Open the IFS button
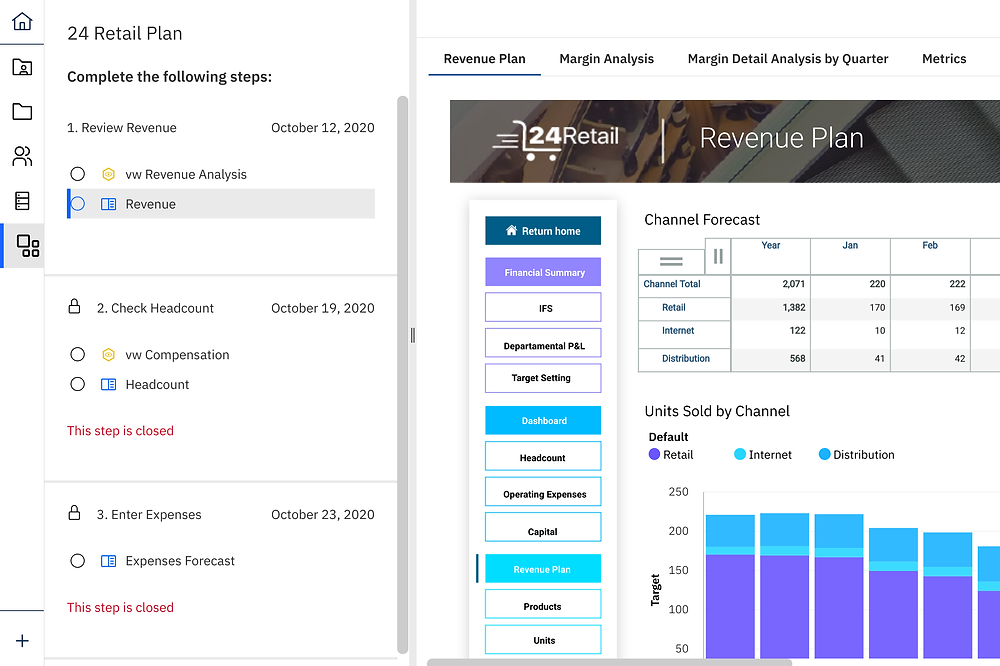The width and height of the screenshot is (1000, 666). click(x=543, y=307)
